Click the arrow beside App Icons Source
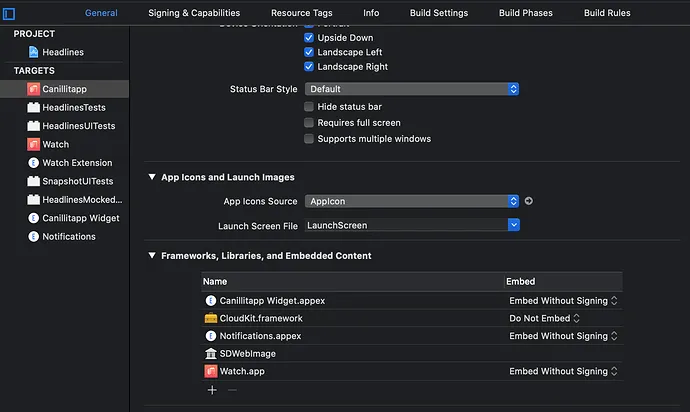This screenshot has width=690, height=412. 529,201
